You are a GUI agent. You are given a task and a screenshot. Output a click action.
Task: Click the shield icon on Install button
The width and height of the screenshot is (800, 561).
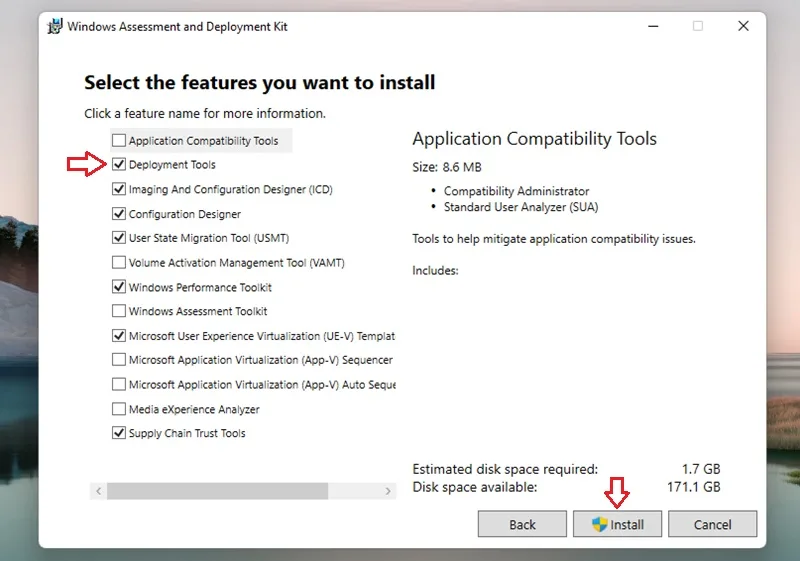599,524
